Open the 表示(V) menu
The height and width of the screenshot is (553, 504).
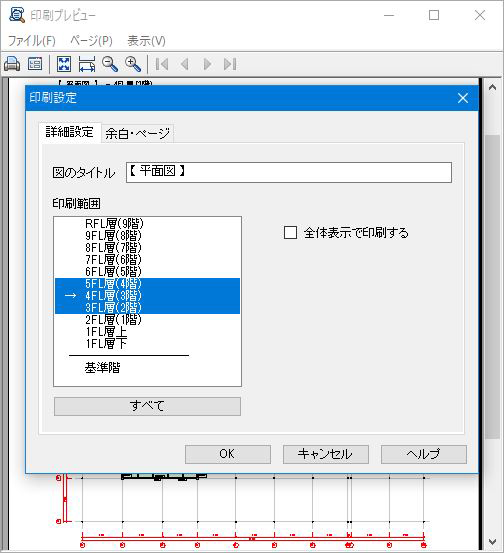(146, 41)
